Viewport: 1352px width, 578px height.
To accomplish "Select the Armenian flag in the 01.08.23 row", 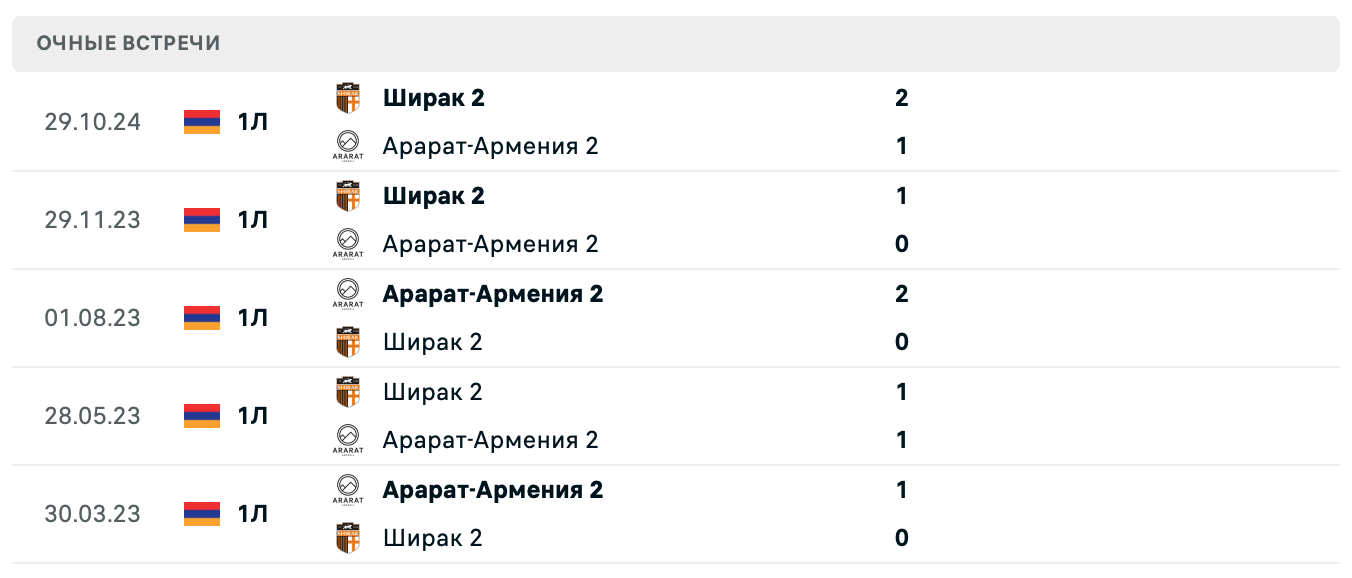I will 201,318.
